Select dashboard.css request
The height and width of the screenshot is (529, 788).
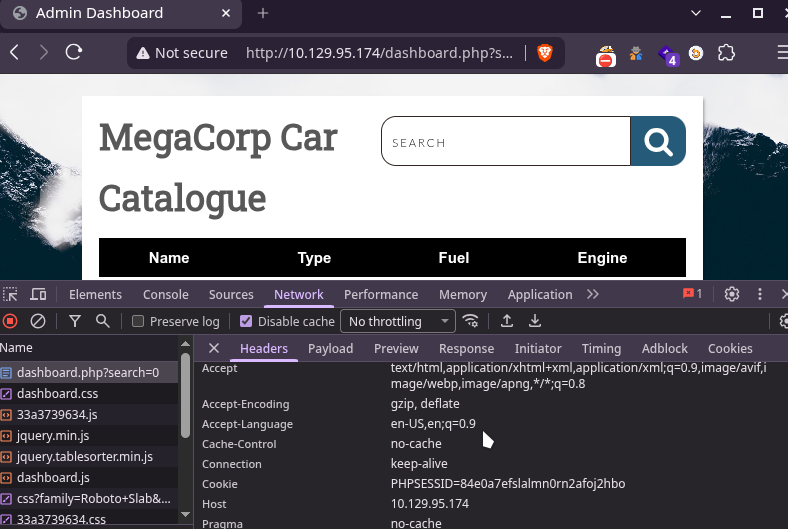point(89,393)
